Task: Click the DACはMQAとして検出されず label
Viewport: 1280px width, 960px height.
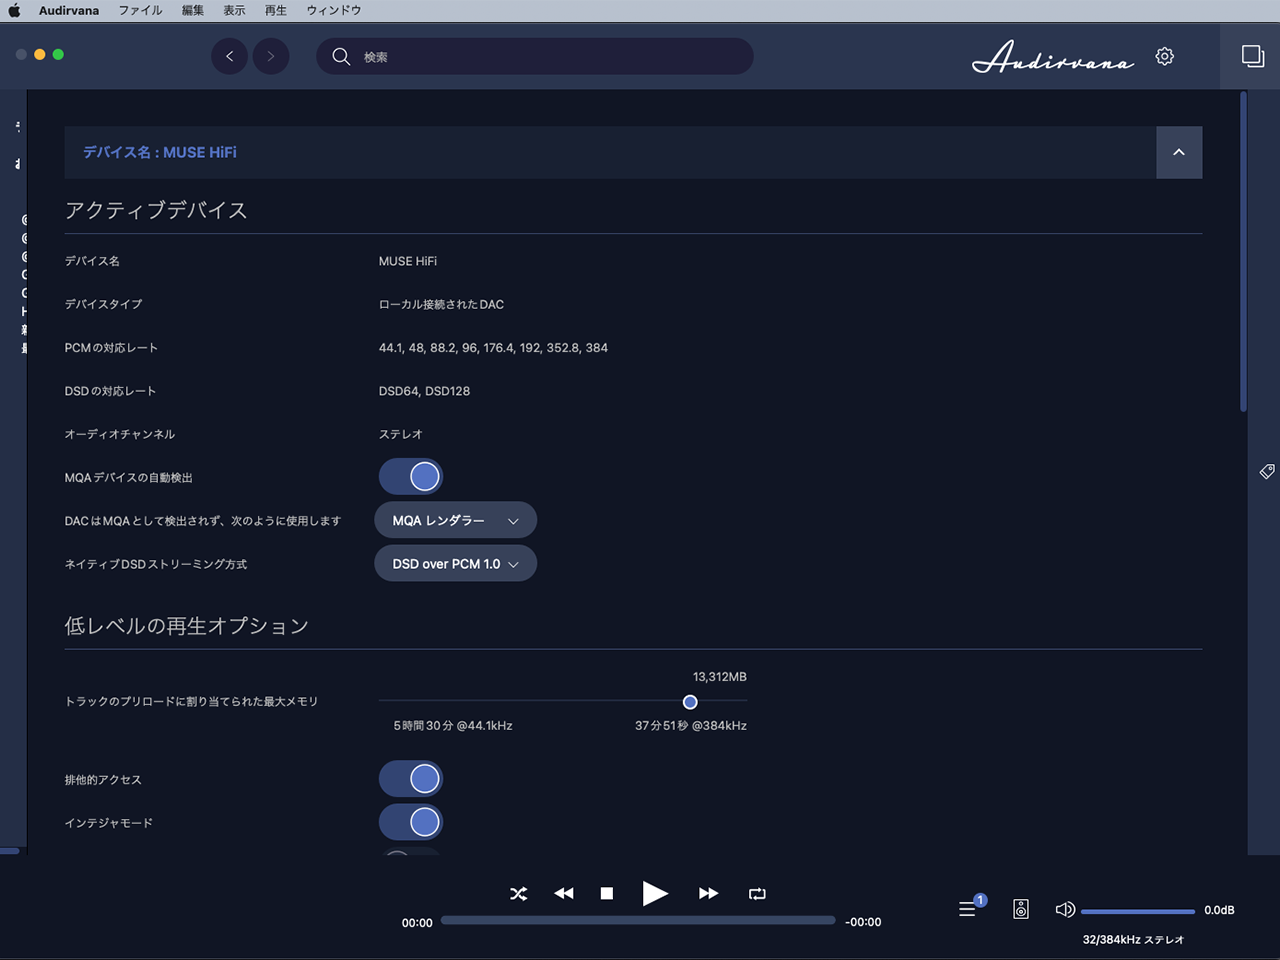Action: coord(203,521)
